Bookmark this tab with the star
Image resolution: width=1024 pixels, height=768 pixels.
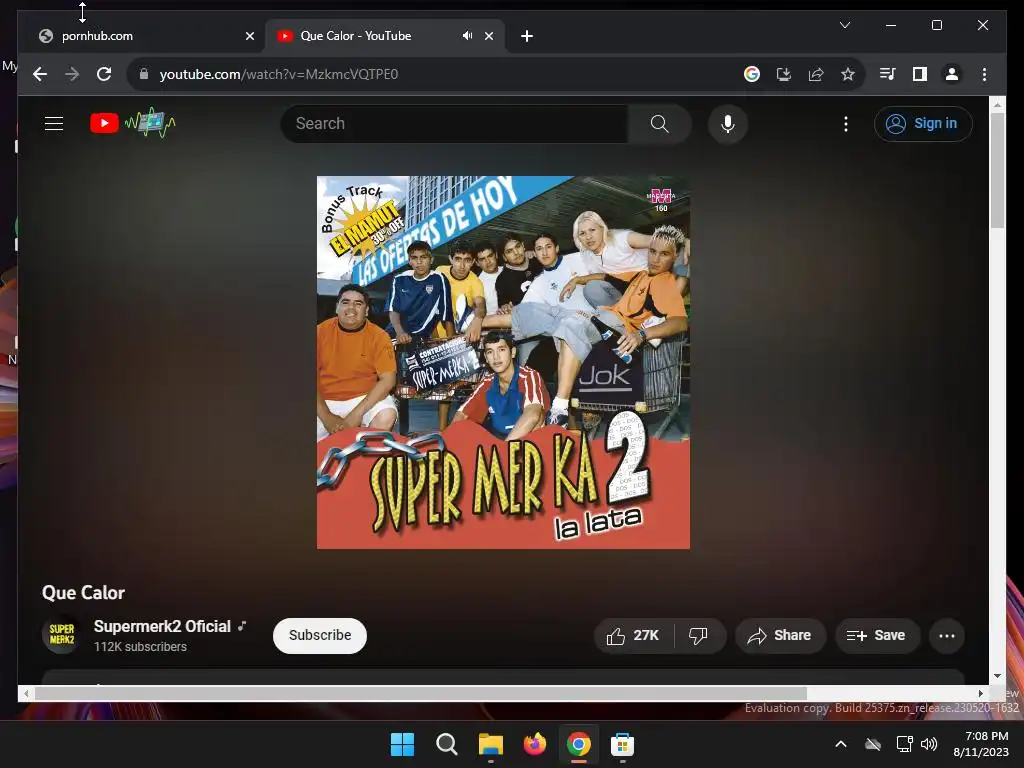848,74
